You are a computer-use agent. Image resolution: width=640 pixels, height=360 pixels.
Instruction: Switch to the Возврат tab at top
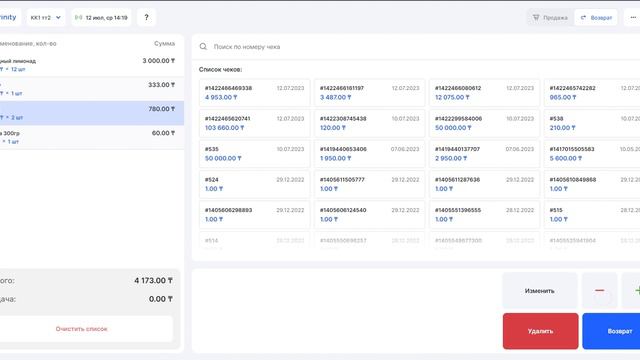pos(596,18)
